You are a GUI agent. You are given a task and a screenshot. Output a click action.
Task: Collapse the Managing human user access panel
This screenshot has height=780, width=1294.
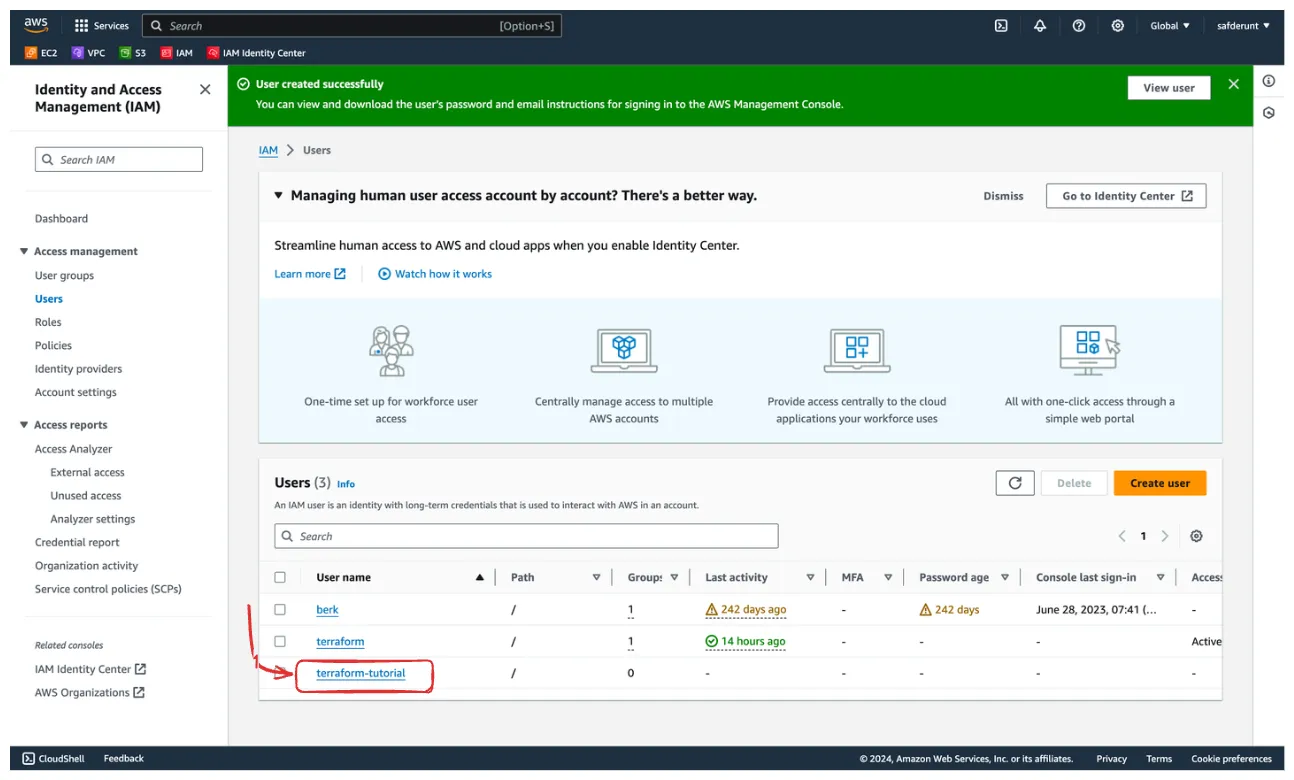pos(279,196)
